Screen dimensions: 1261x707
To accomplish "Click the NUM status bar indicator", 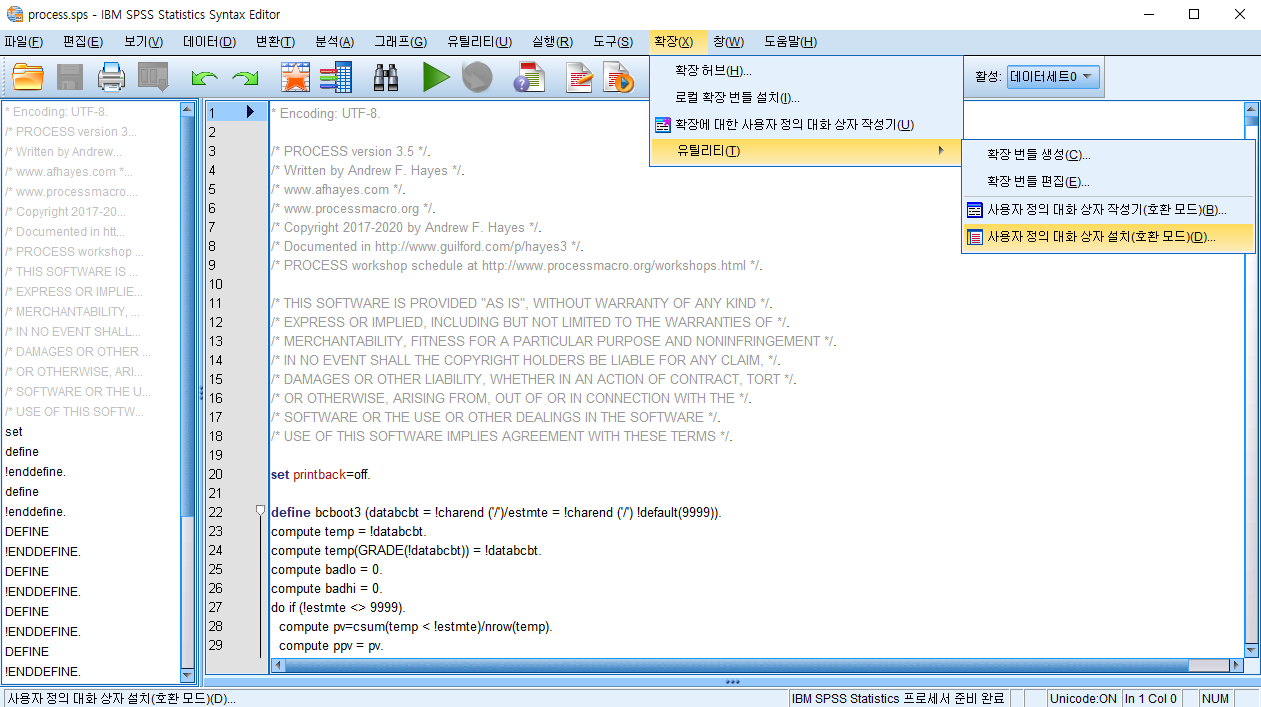I will (x=1215, y=698).
